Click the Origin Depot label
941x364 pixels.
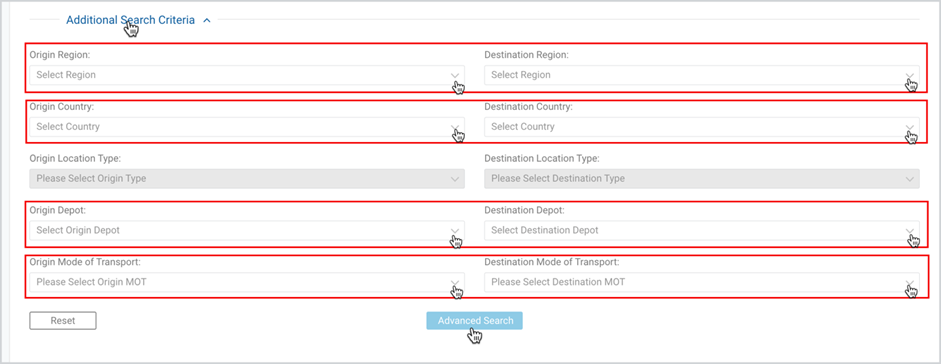58,210
